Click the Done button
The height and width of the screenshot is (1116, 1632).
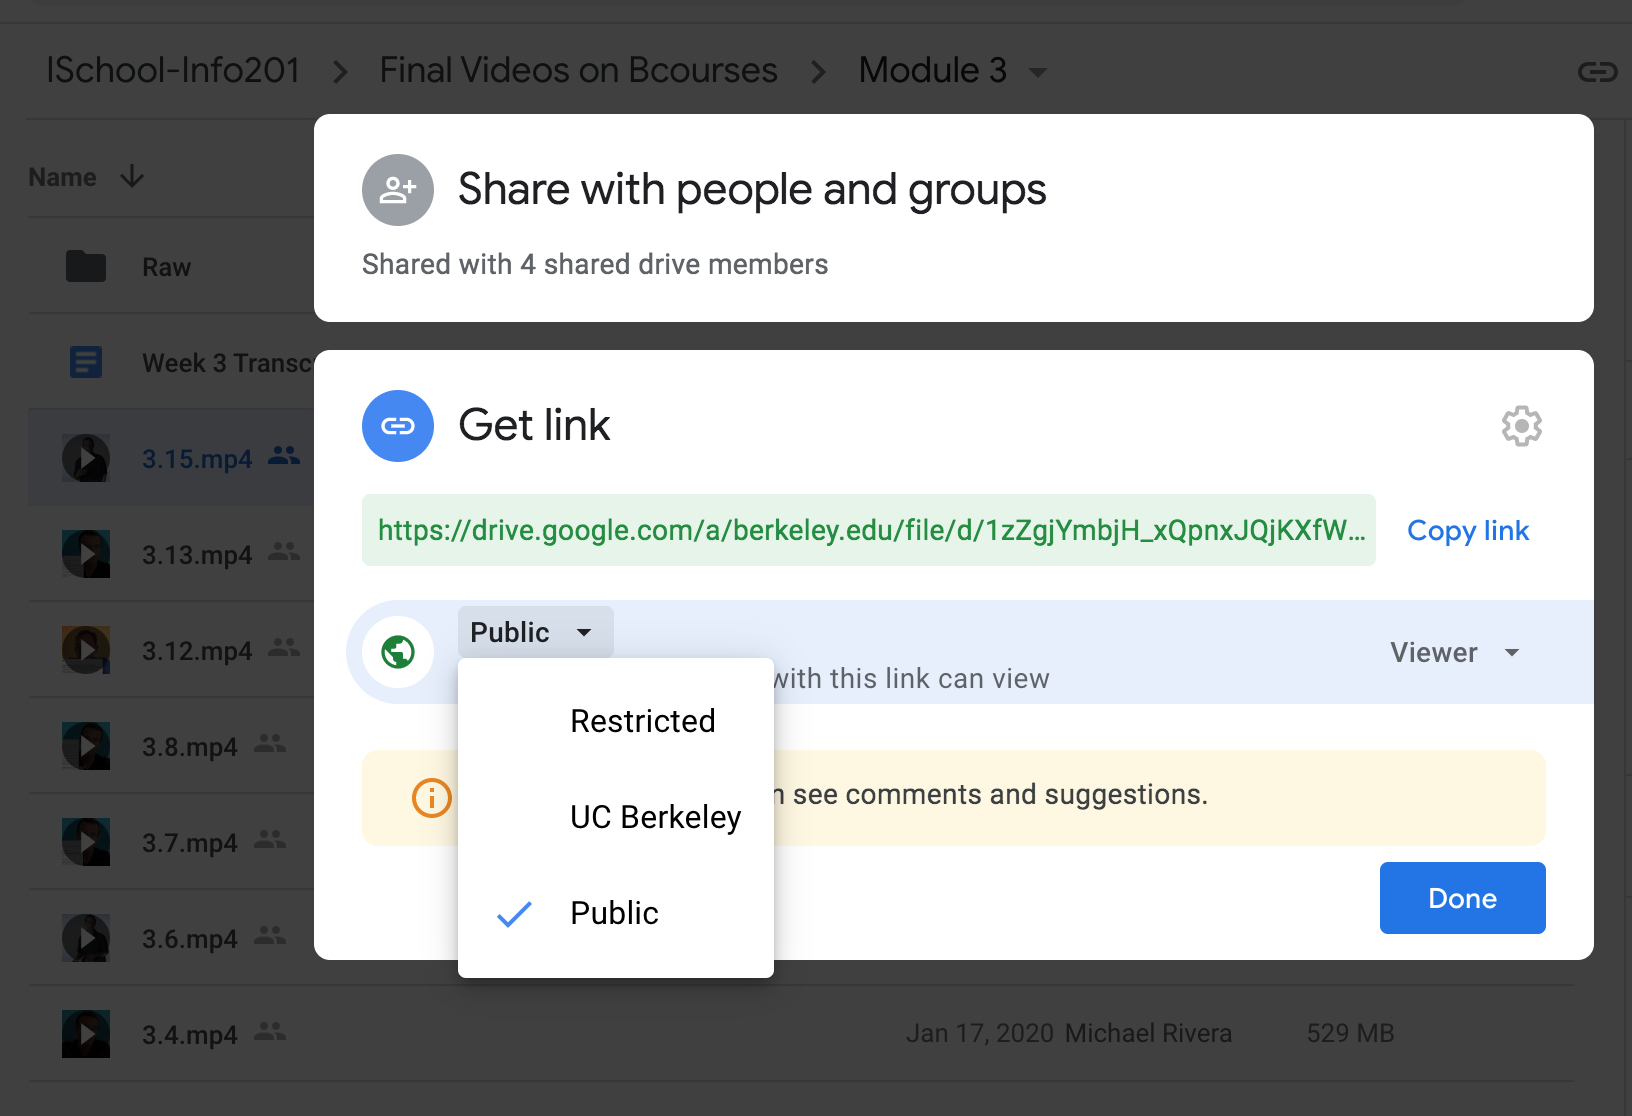point(1462,898)
